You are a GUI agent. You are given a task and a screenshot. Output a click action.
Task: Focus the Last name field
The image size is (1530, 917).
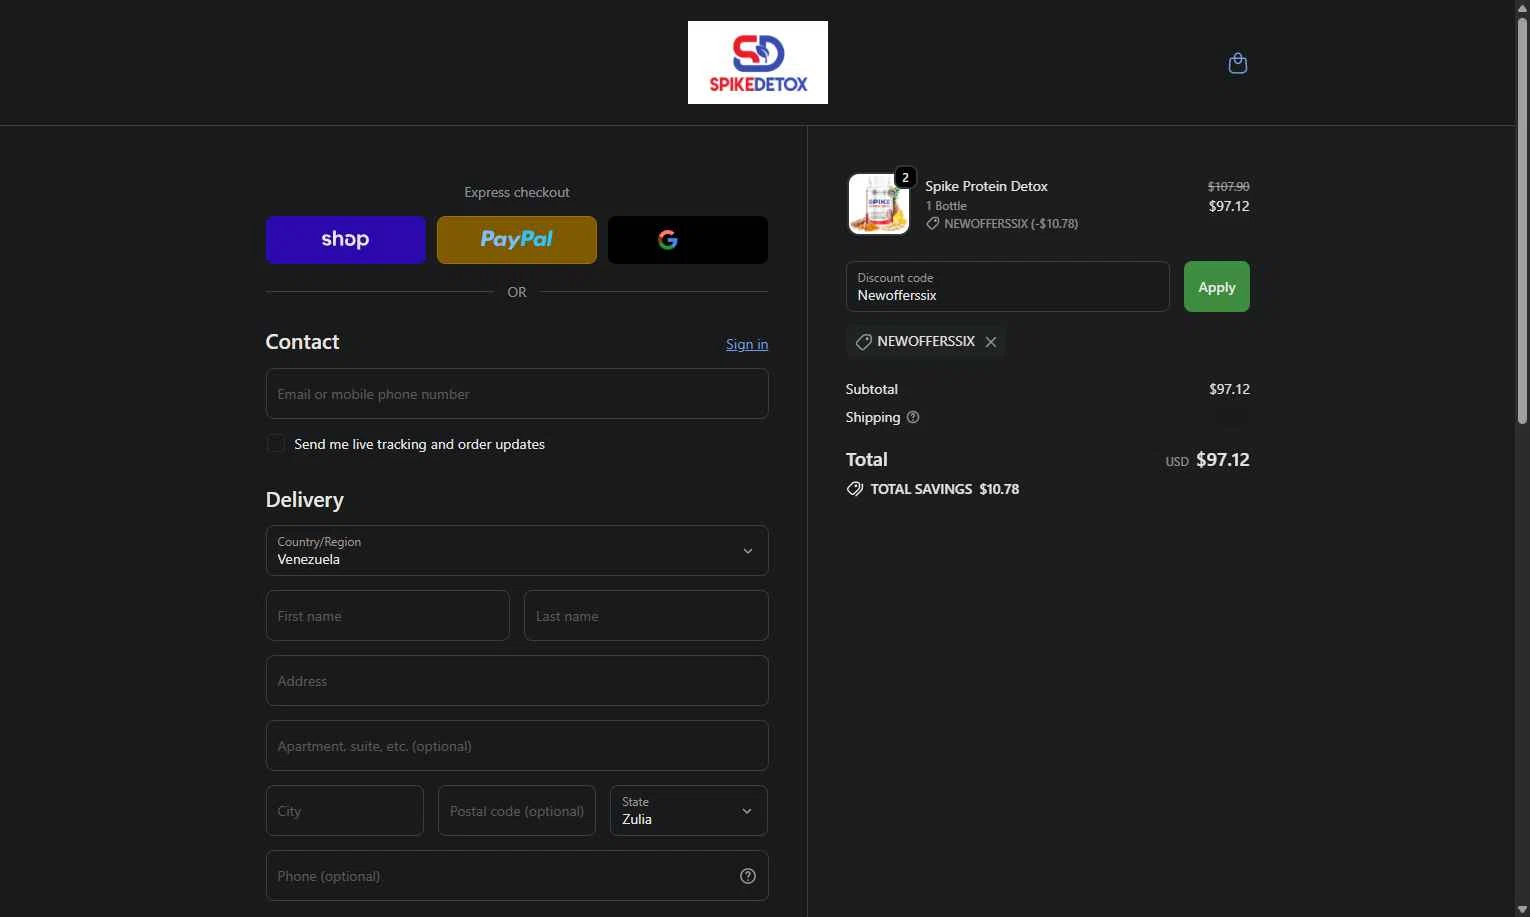coord(646,616)
